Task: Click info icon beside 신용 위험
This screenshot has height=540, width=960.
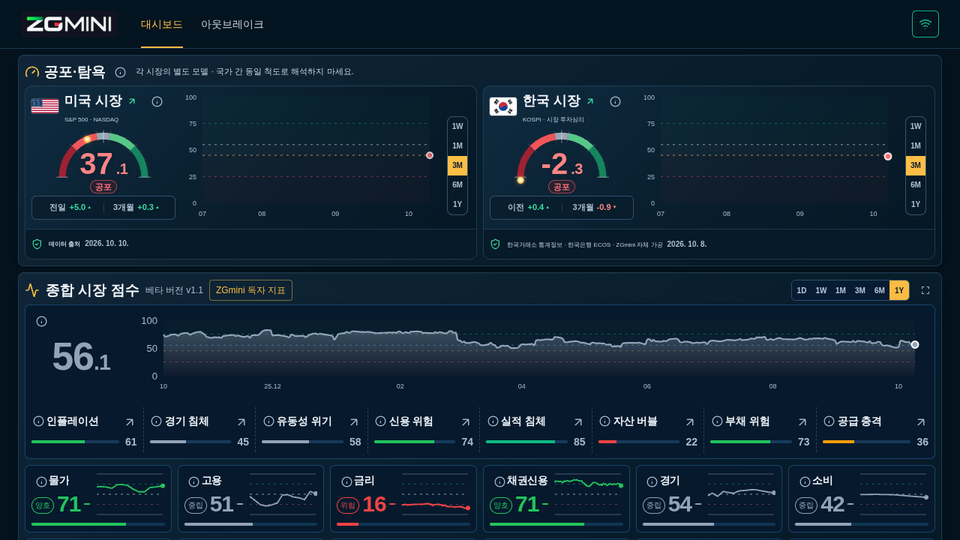Action: tap(380, 421)
